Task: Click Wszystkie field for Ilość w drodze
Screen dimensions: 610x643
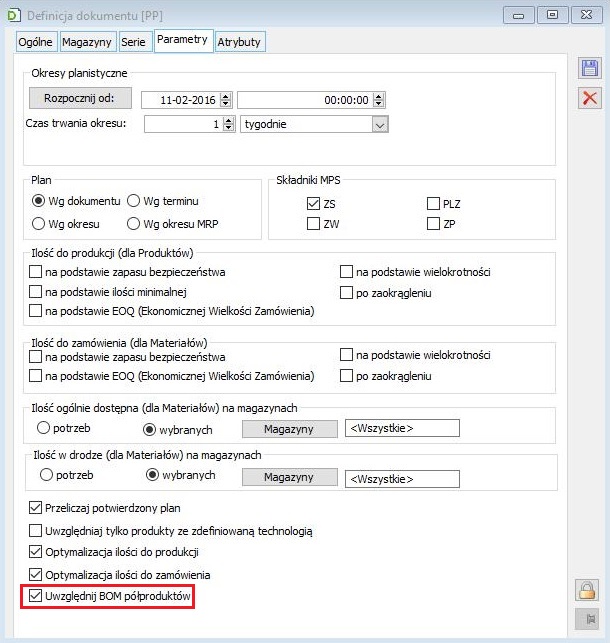Action: pos(402,479)
